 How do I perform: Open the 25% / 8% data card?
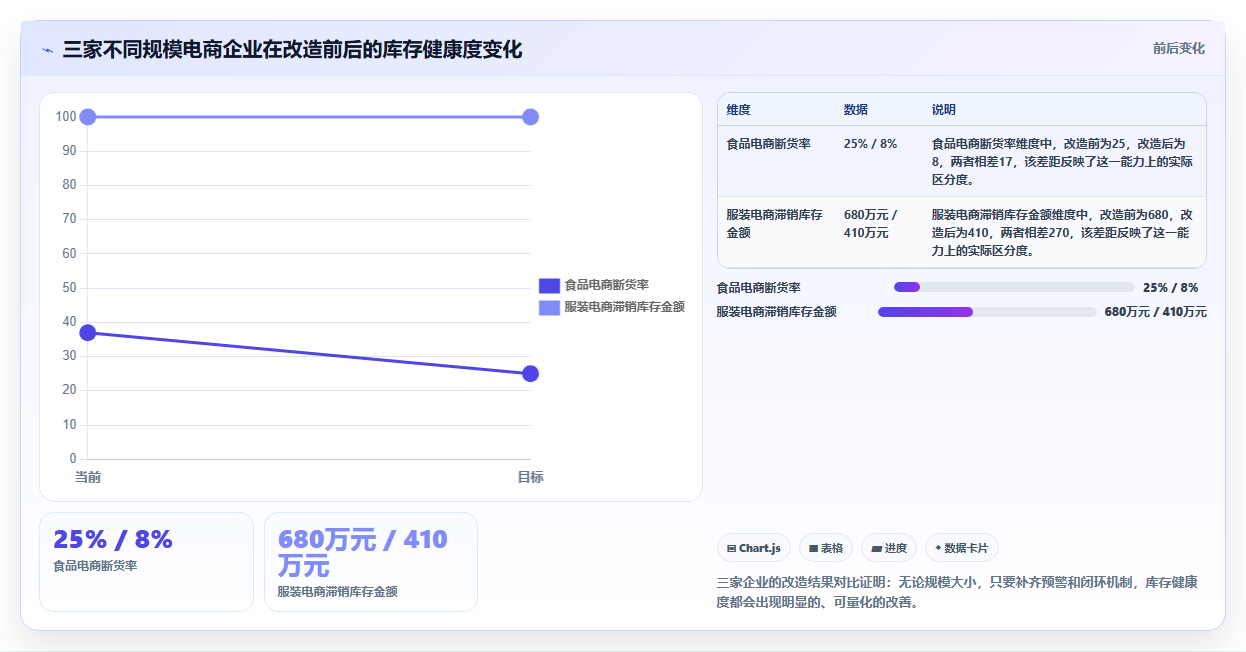tap(146, 562)
